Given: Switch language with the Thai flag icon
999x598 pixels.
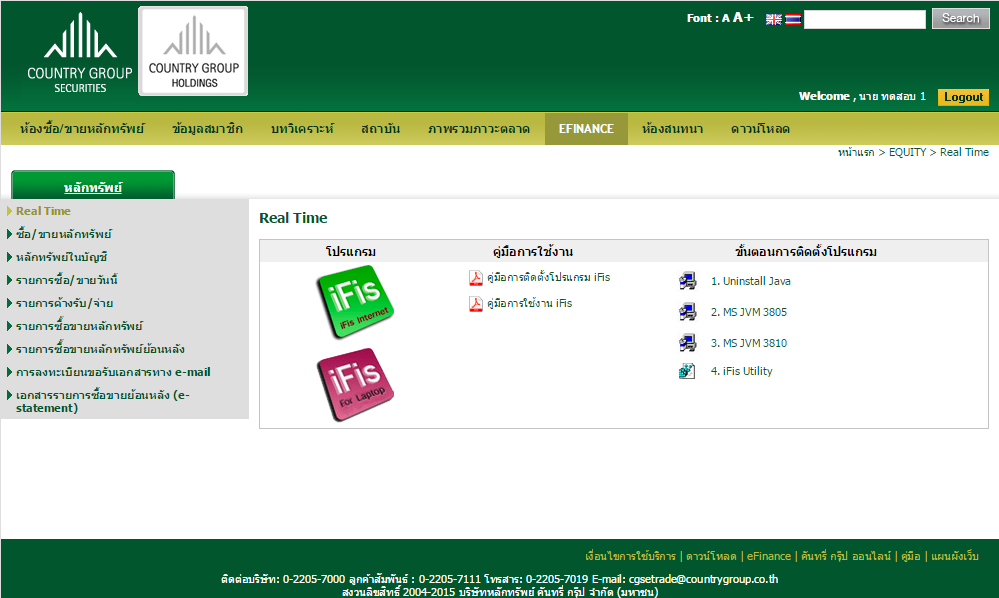Looking at the screenshot, I should point(793,19).
